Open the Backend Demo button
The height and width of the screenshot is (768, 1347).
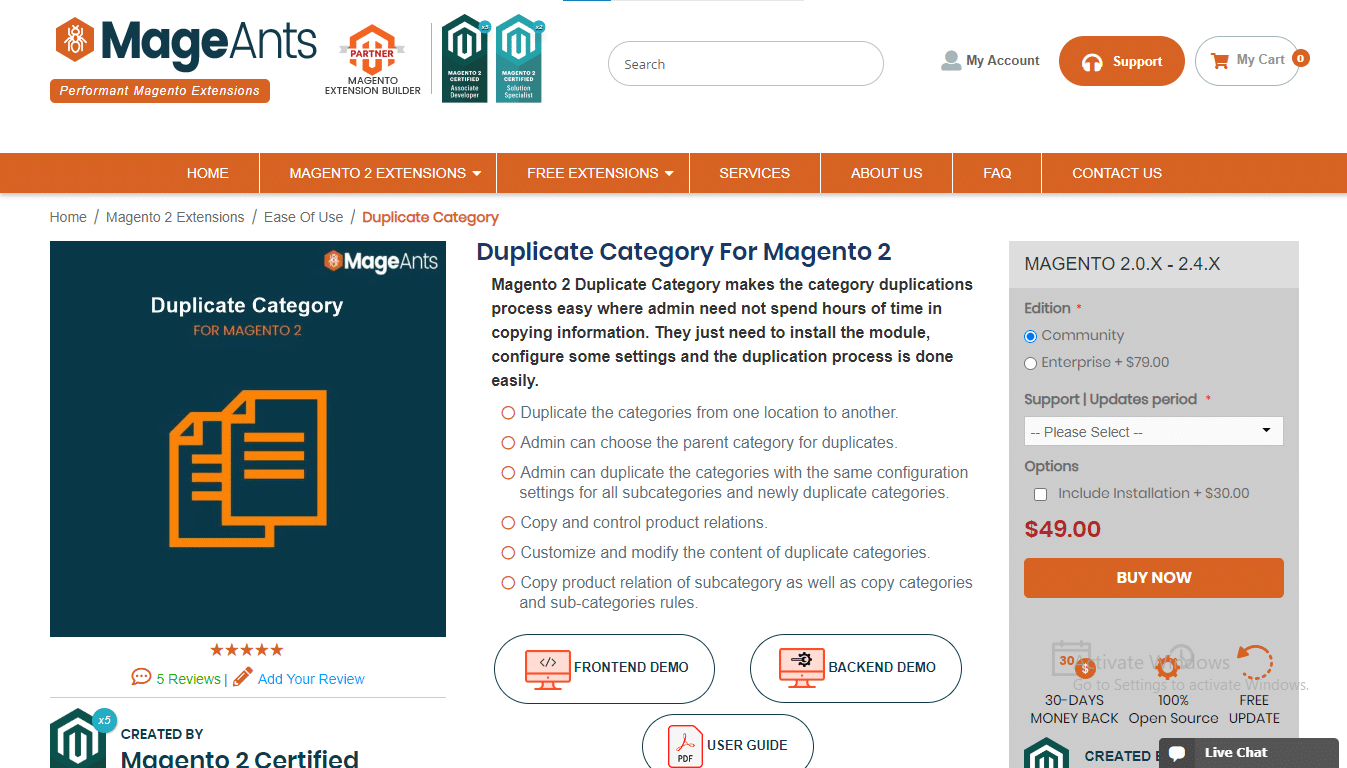coord(855,668)
